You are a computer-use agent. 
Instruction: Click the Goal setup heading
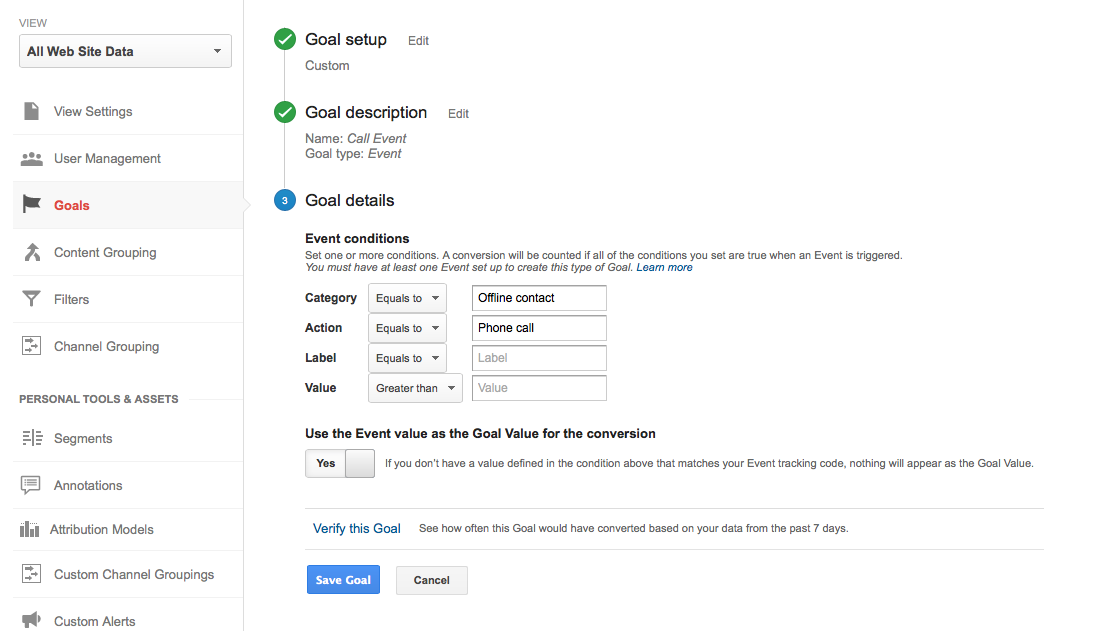[x=346, y=39]
